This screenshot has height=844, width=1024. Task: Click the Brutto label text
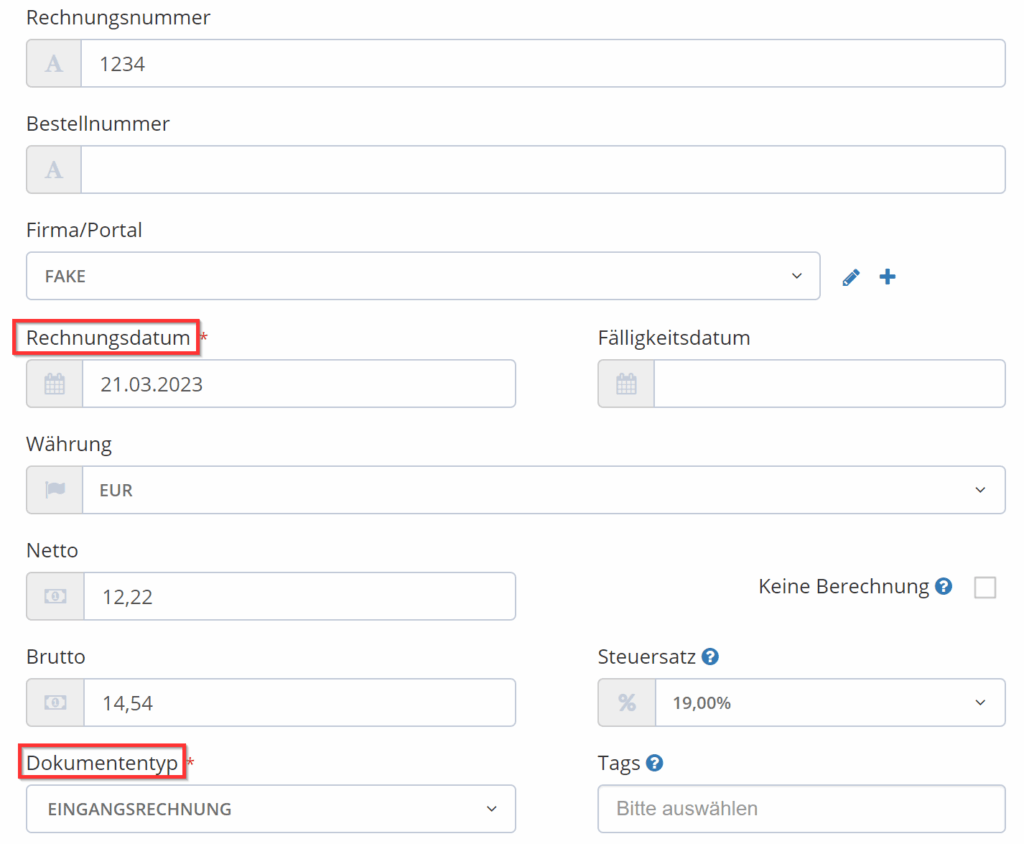[x=56, y=657]
